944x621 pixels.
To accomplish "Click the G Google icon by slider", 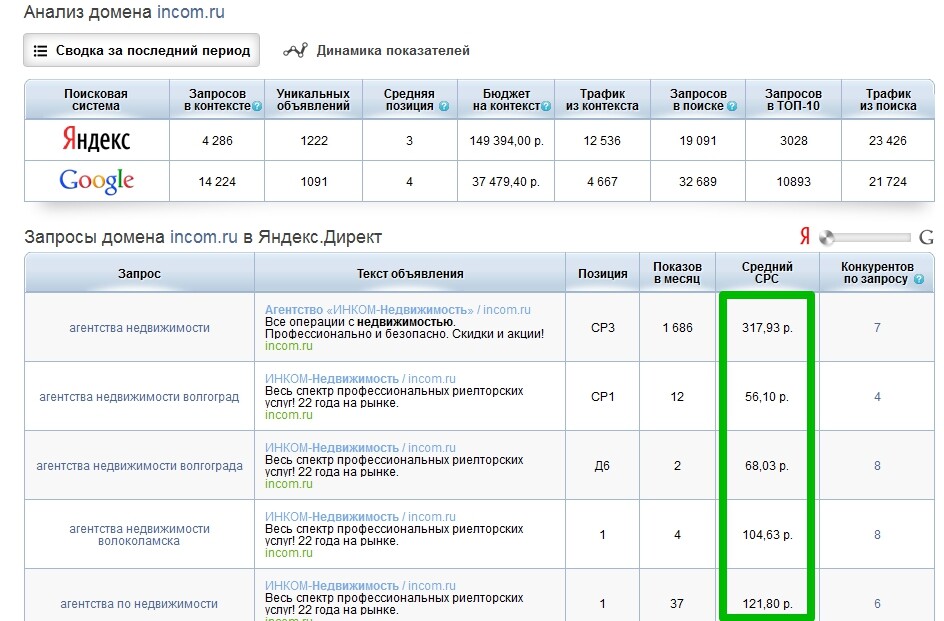I will pyautogui.click(x=926, y=237).
